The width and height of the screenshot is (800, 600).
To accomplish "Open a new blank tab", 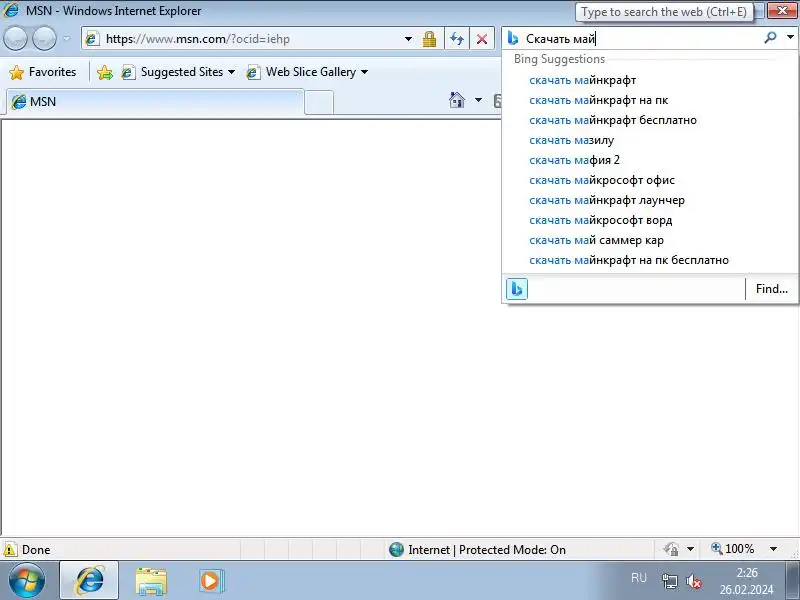I will pos(319,103).
